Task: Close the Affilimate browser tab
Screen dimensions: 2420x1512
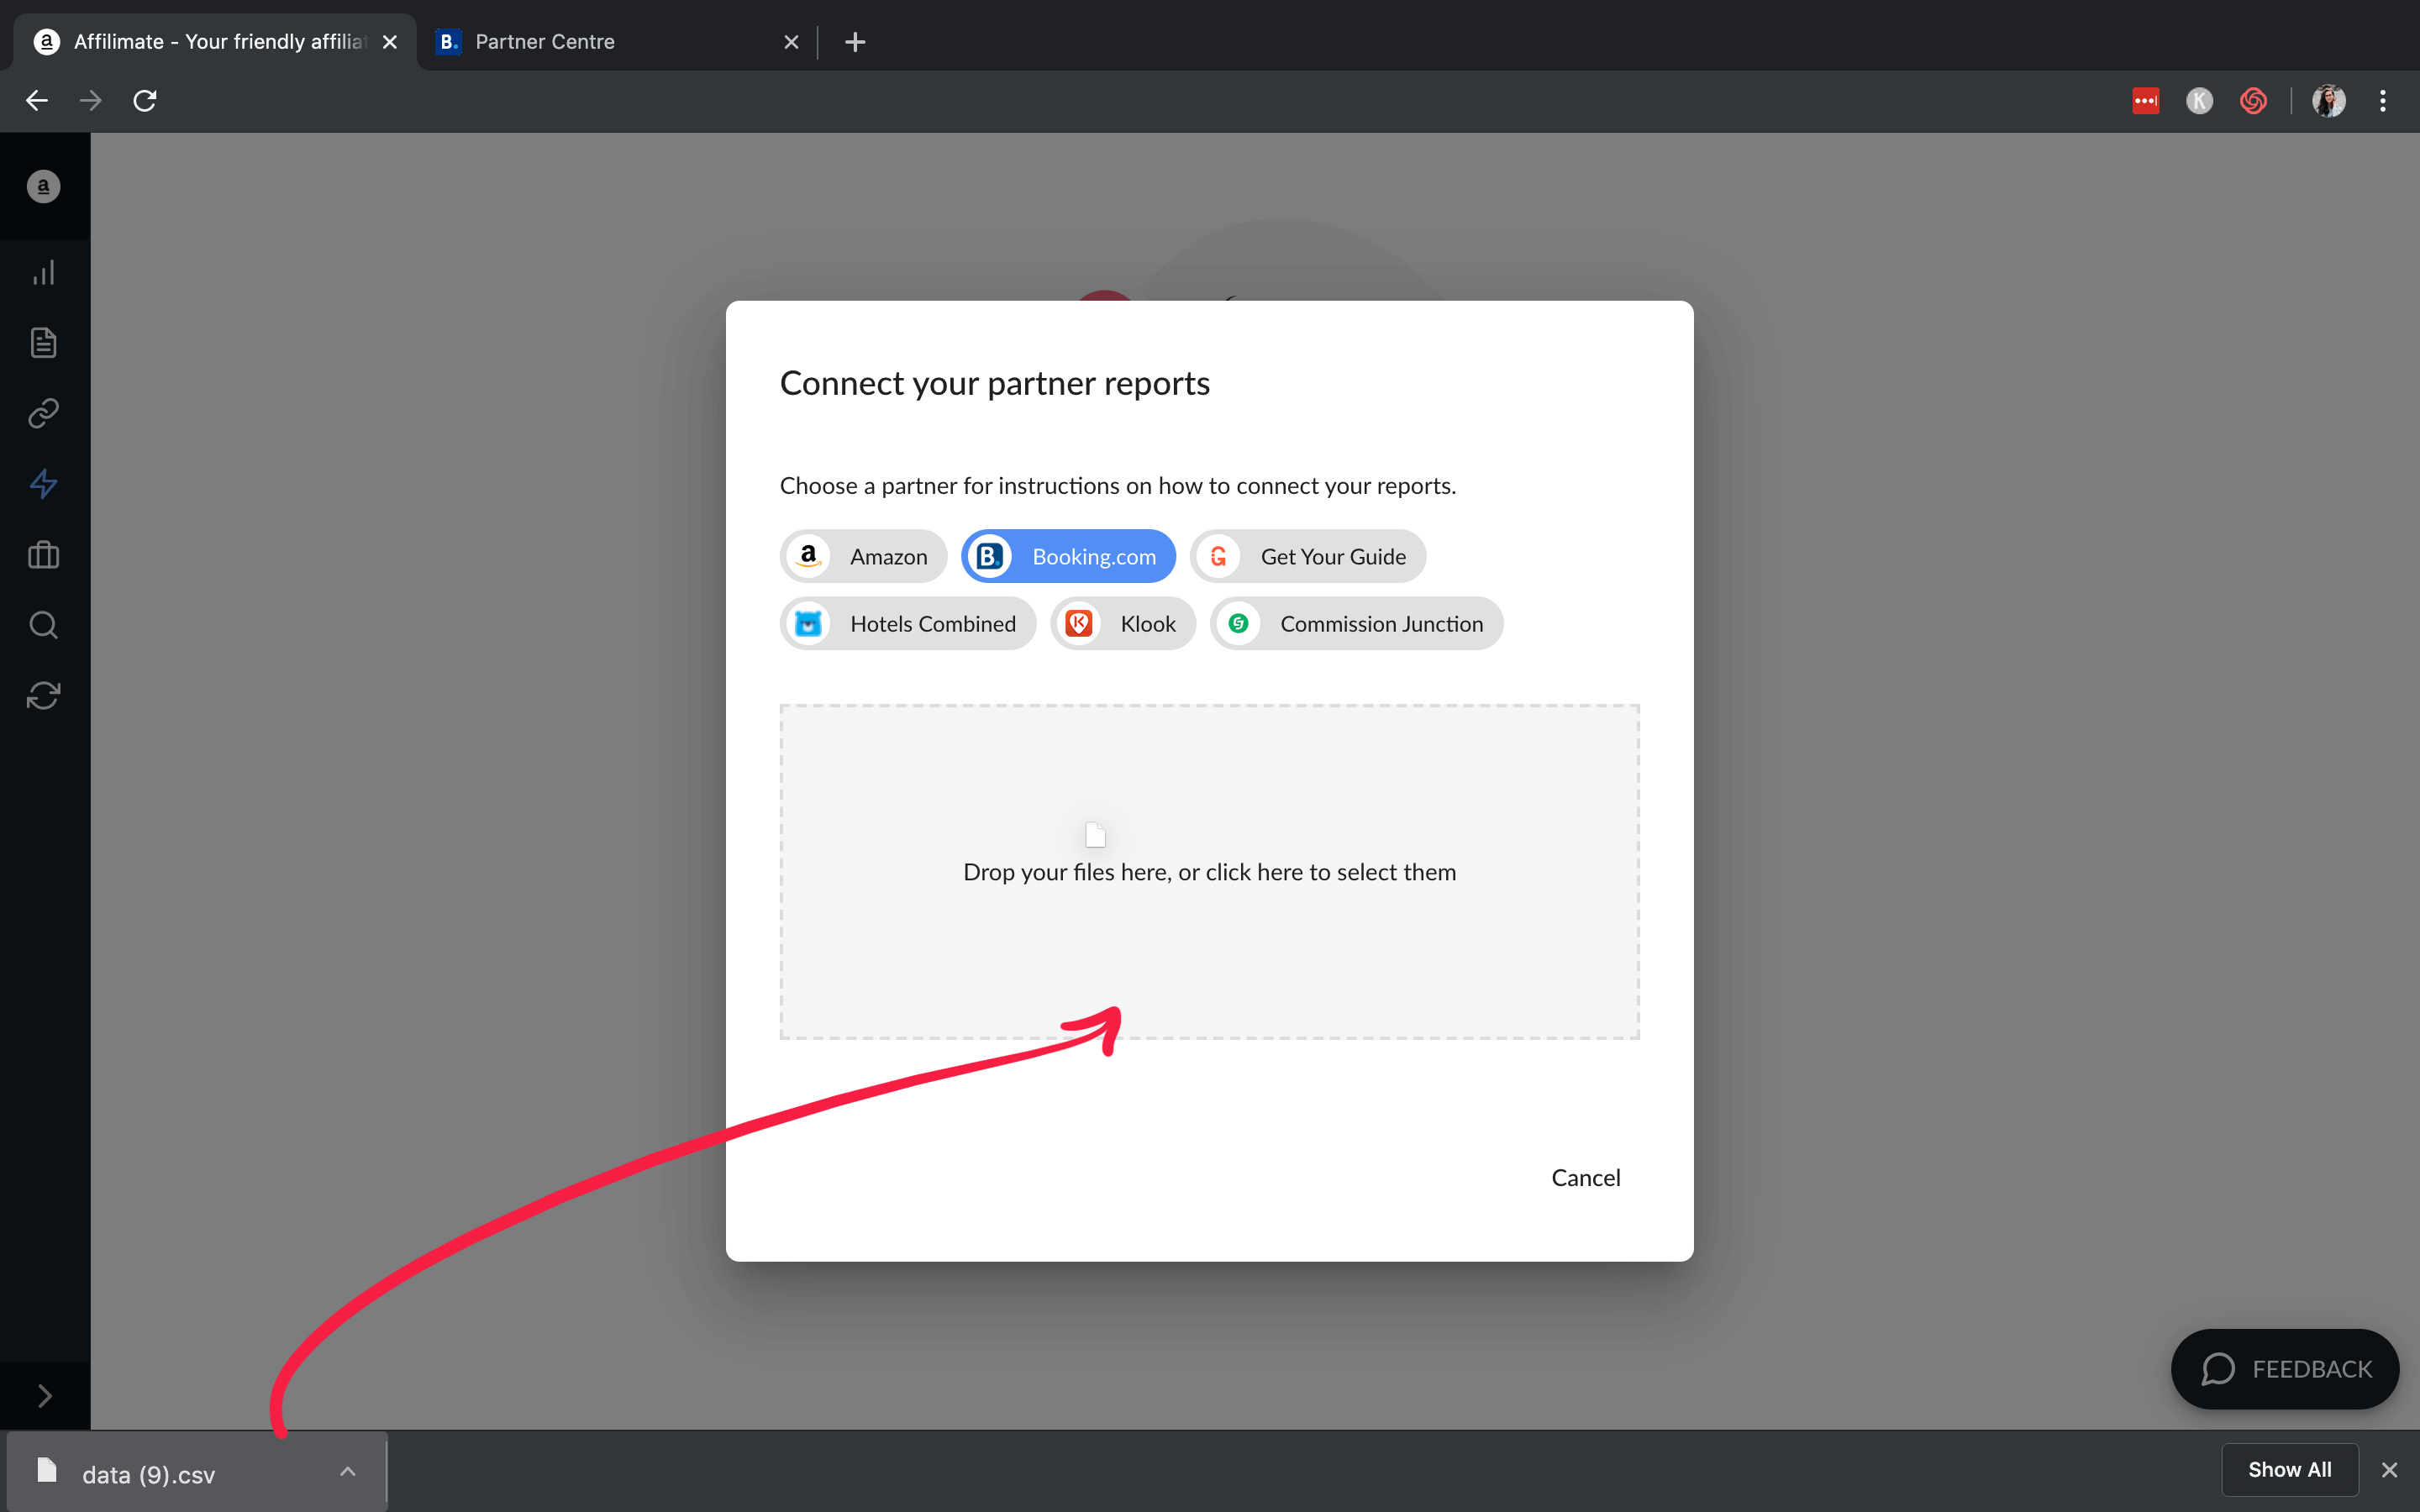Action: pyautogui.click(x=390, y=42)
